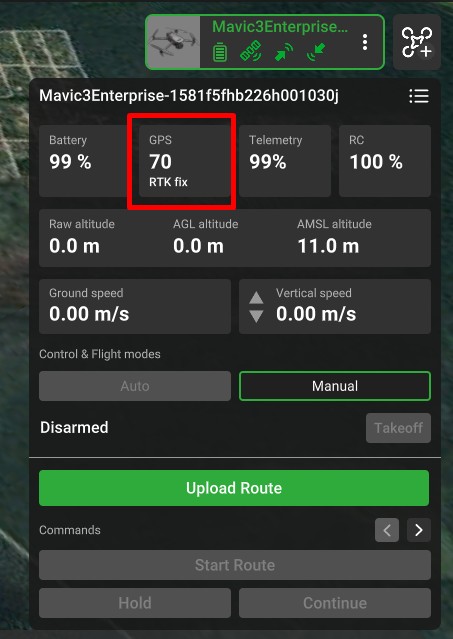Open the list view icon beside drone name
The width and height of the screenshot is (453, 639).
coord(419,97)
